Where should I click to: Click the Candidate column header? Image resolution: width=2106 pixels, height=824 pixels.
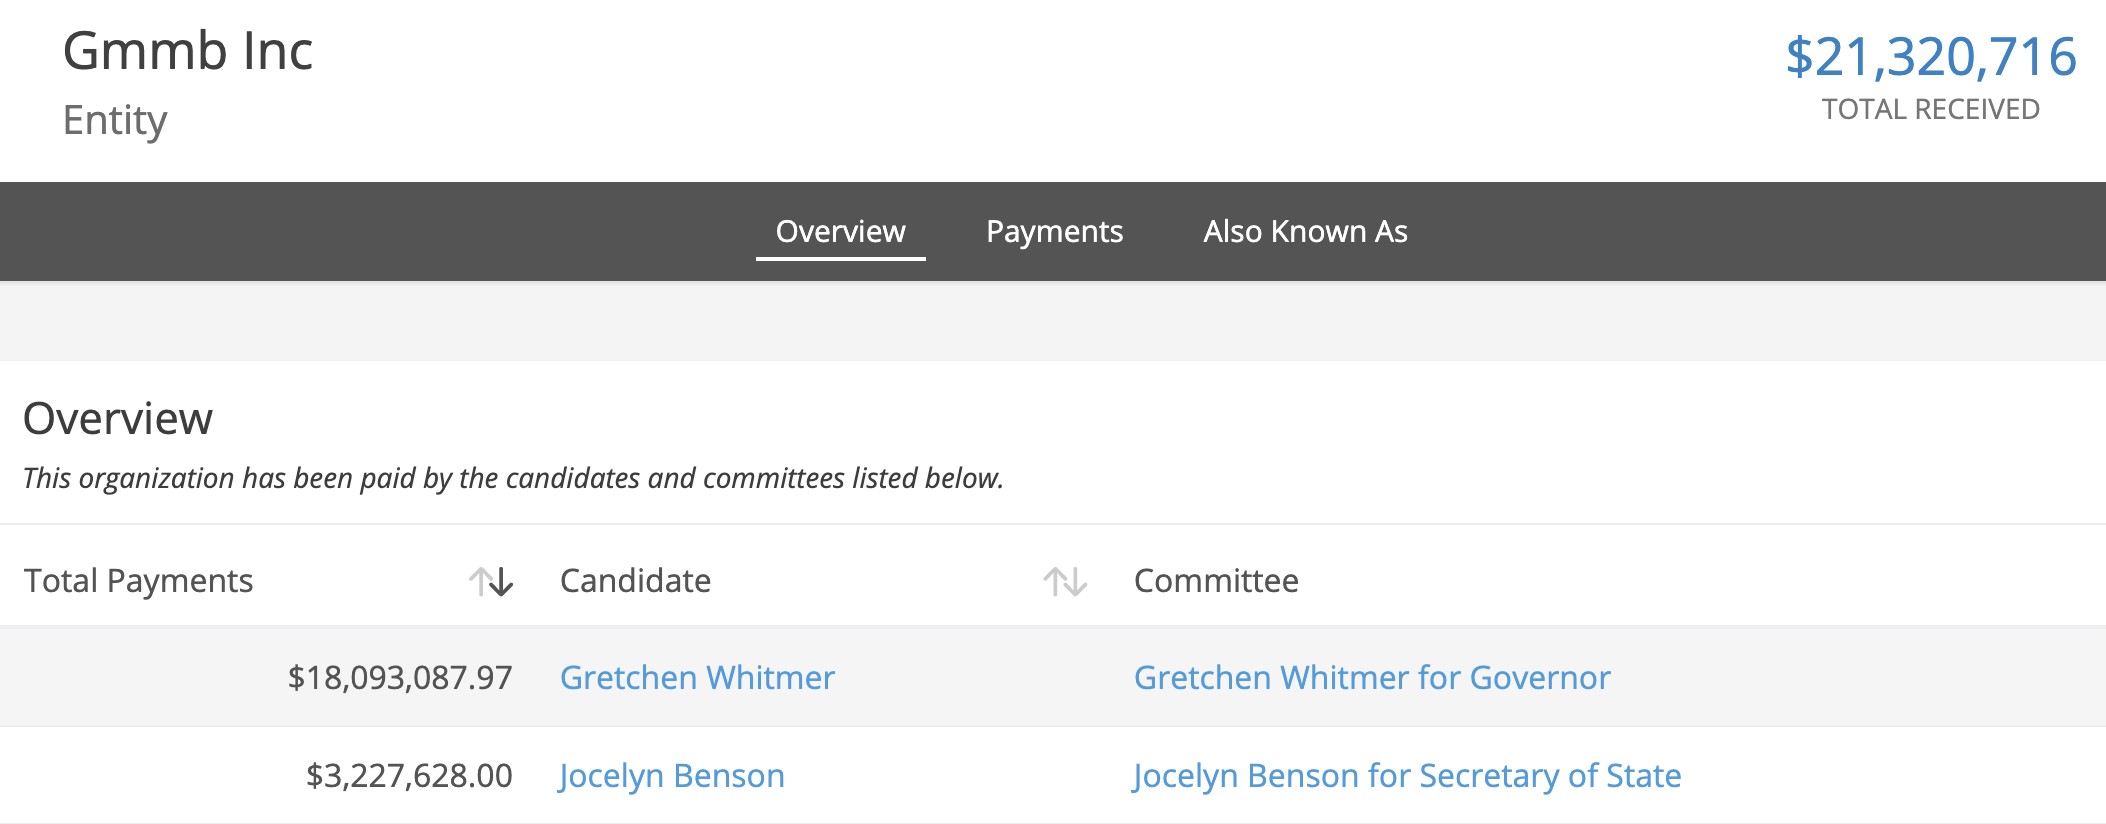point(635,581)
